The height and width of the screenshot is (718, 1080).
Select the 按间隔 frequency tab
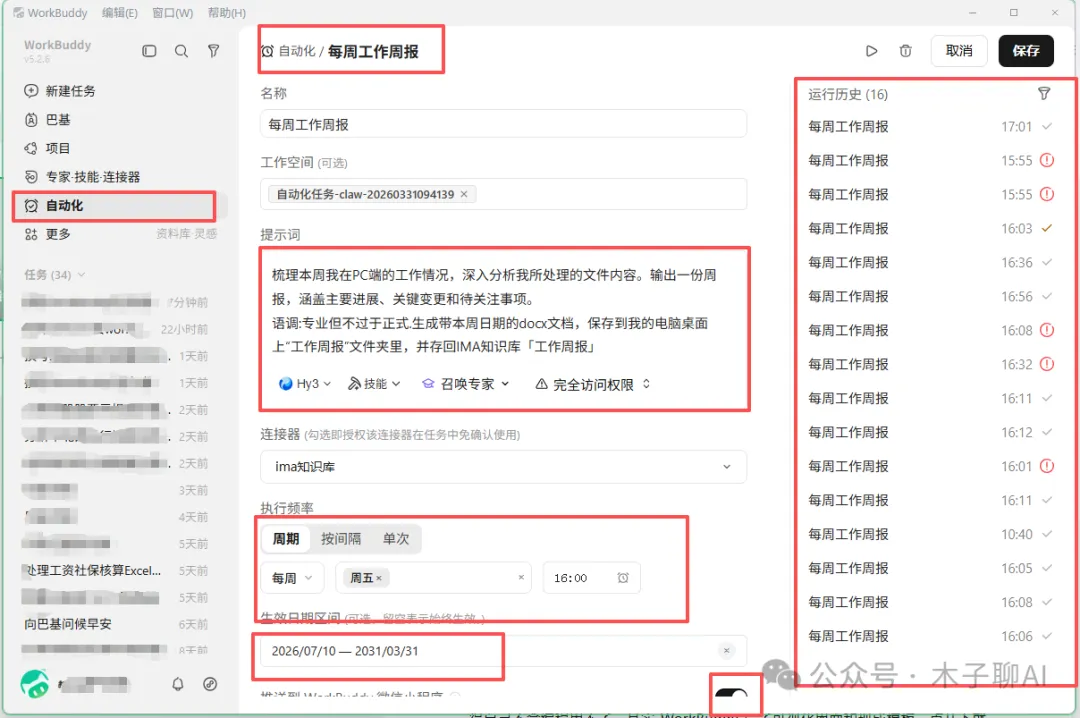(x=340, y=539)
